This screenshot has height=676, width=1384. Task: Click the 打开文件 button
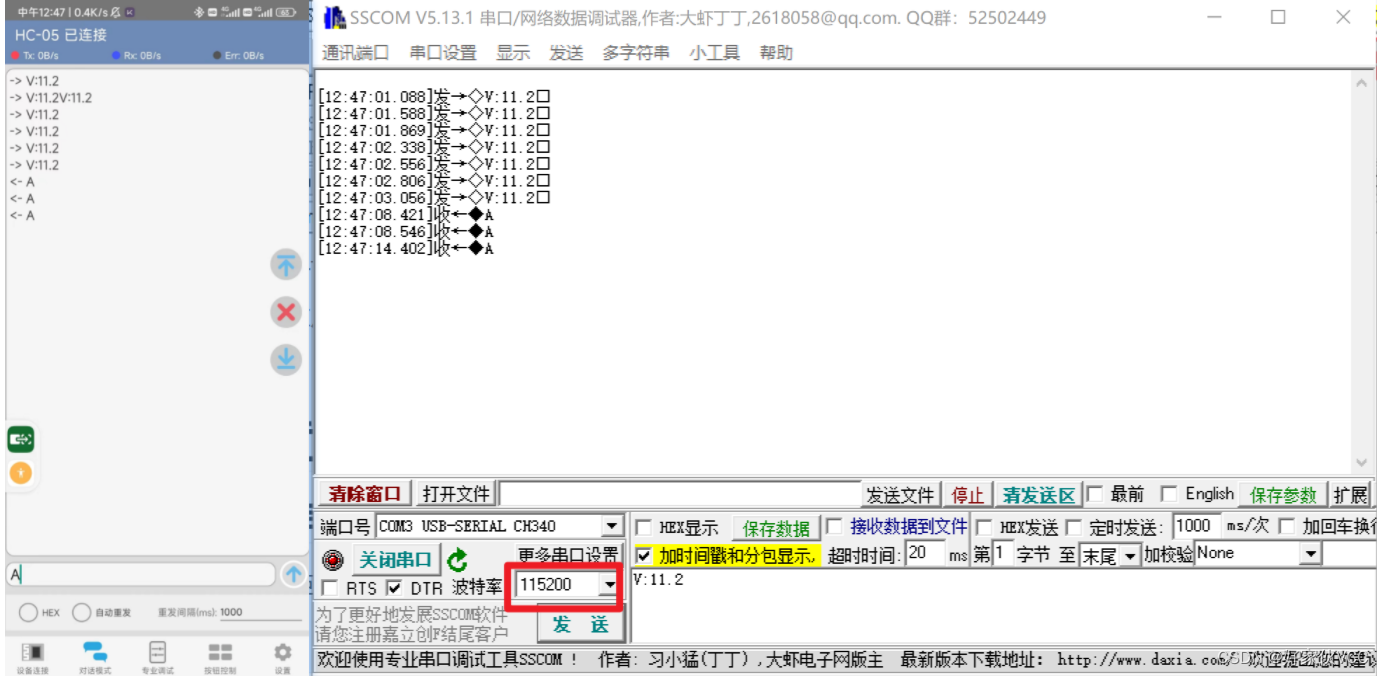click(456, 494)
